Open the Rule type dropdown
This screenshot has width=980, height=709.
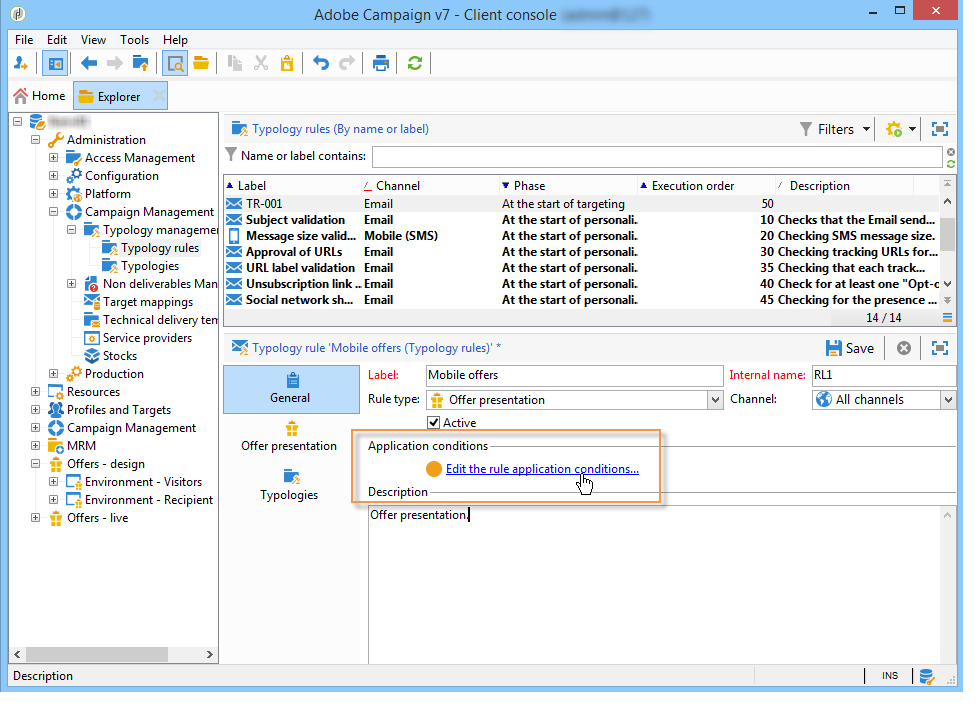coord(716,400)
